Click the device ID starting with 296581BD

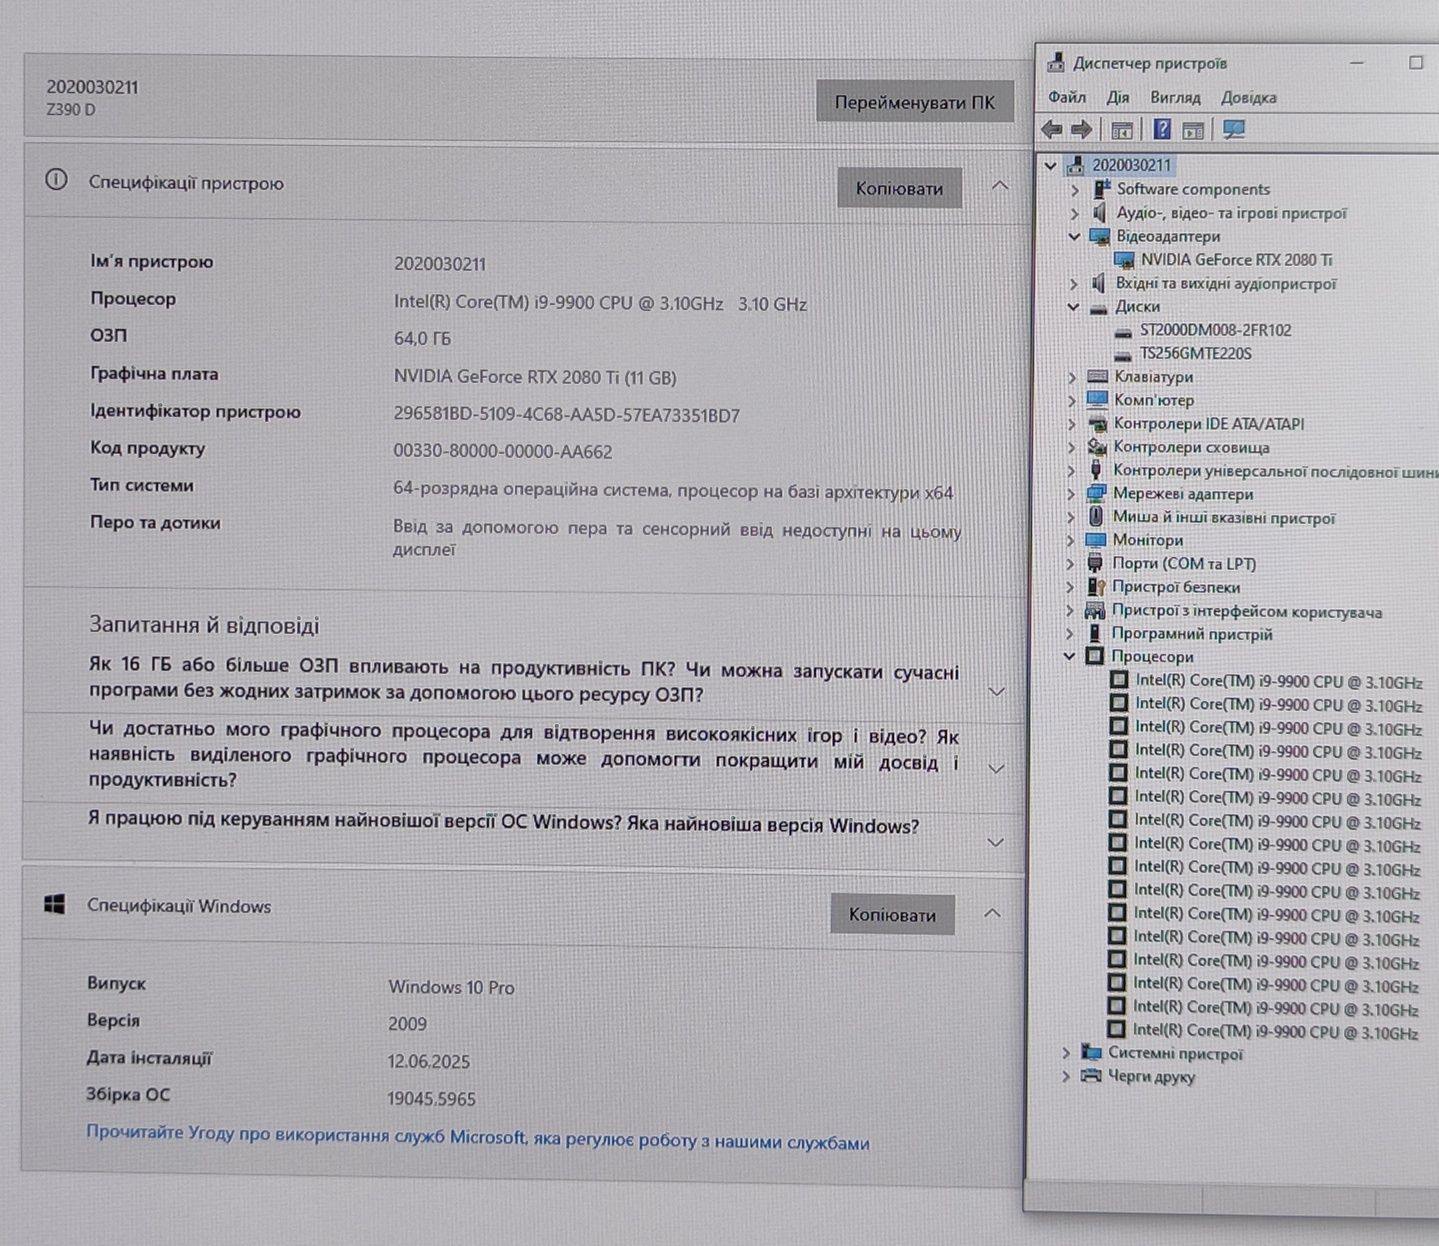(567, 415)
